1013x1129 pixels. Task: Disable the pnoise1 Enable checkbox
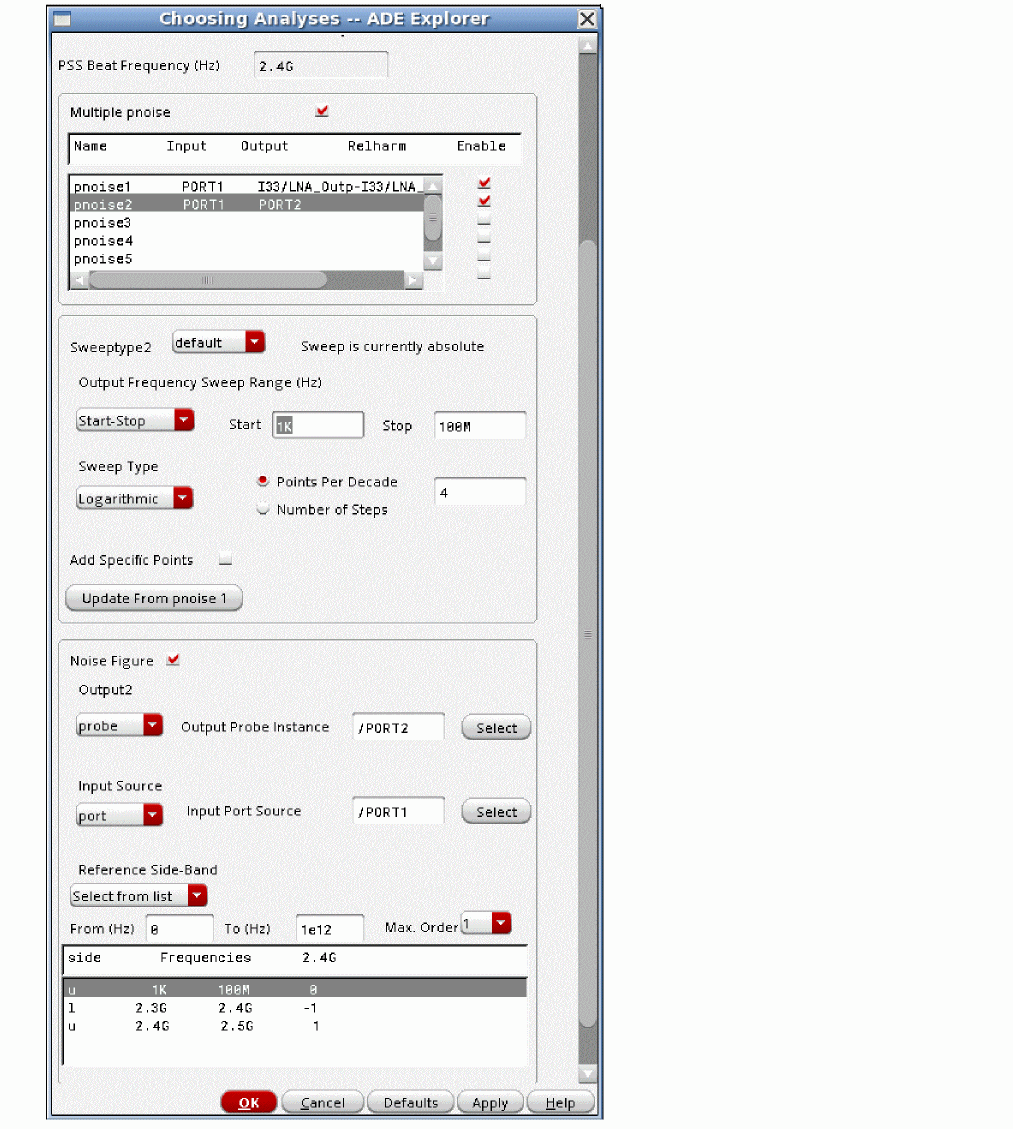[x=484, y=184]
